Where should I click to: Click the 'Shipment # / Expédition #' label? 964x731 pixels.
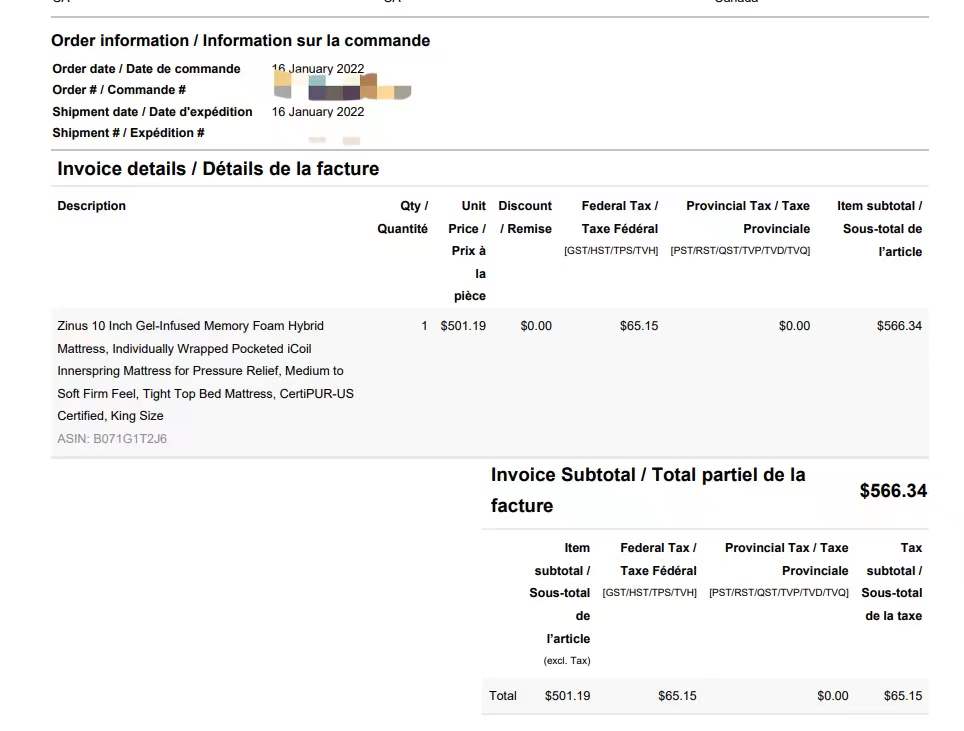(128, 133)
